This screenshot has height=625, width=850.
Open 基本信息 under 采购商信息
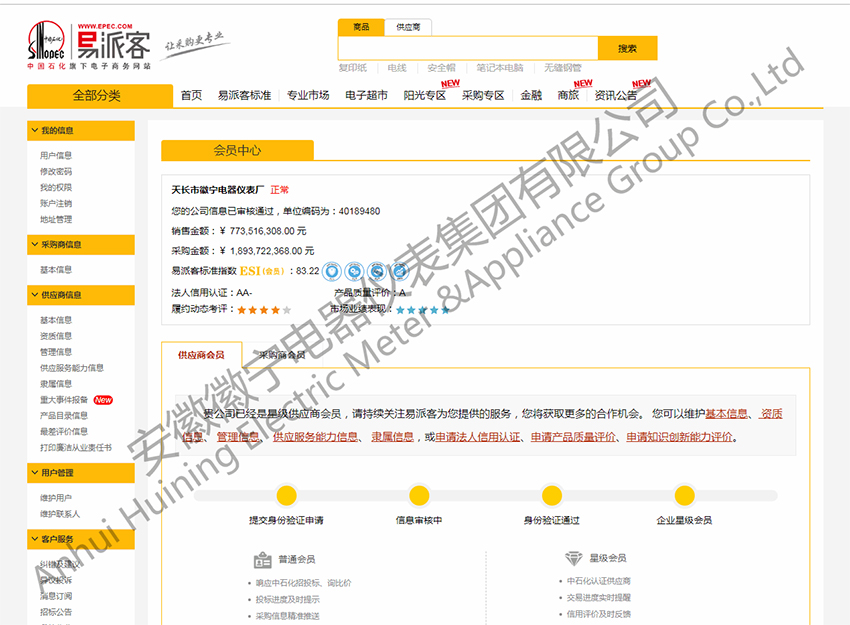pyautogui.click(x=56, y=269)
